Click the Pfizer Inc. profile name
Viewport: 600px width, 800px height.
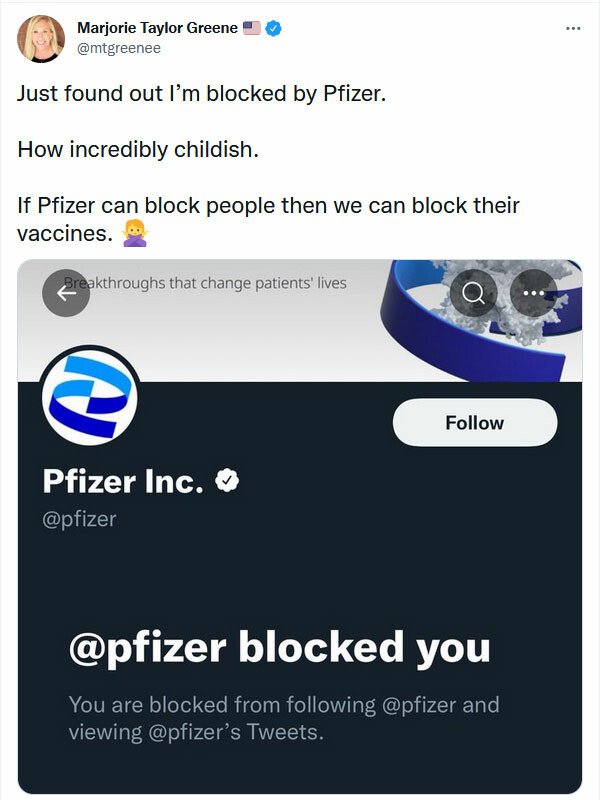tap(123, 482)
